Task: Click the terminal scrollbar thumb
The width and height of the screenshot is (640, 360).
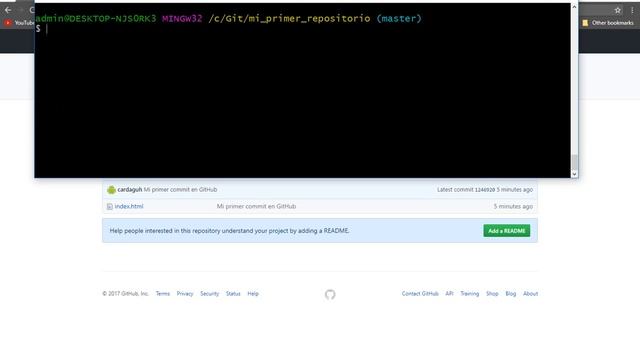Action: pos(574,162)
